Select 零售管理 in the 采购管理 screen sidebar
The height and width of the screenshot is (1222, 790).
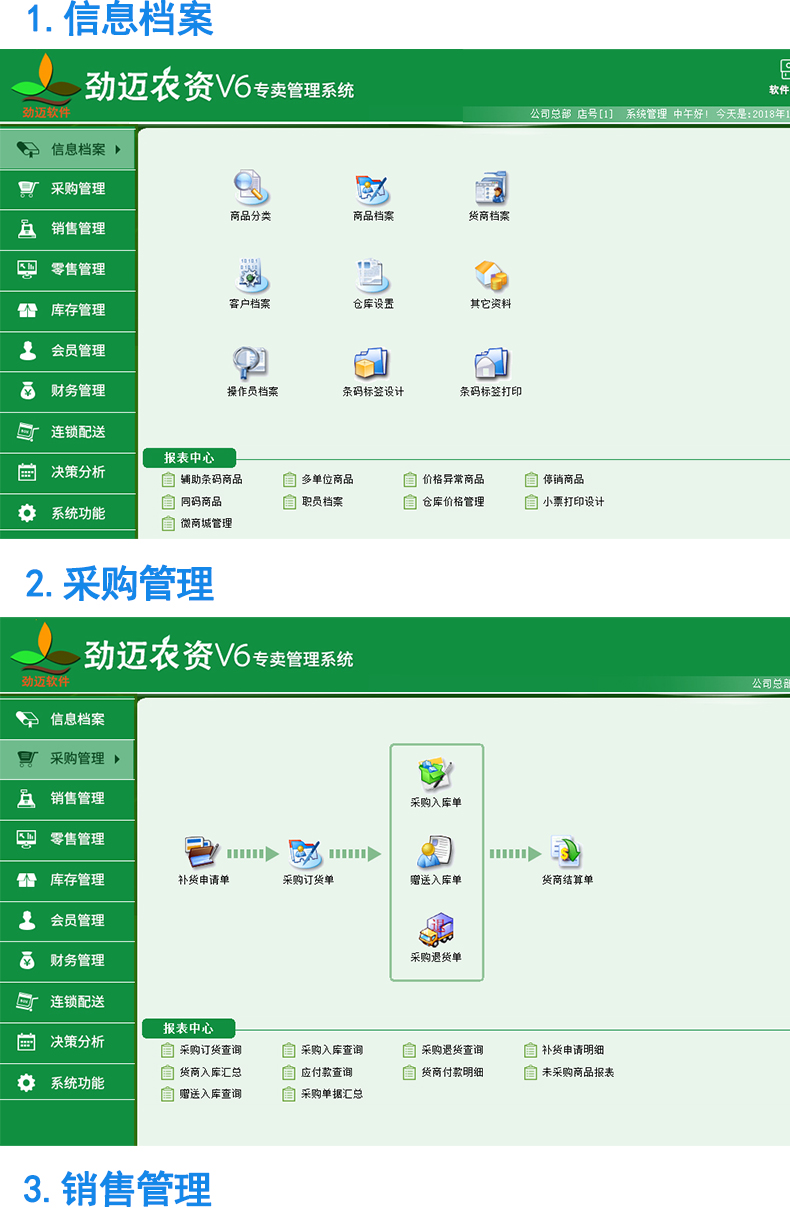[x=68, y=839]
